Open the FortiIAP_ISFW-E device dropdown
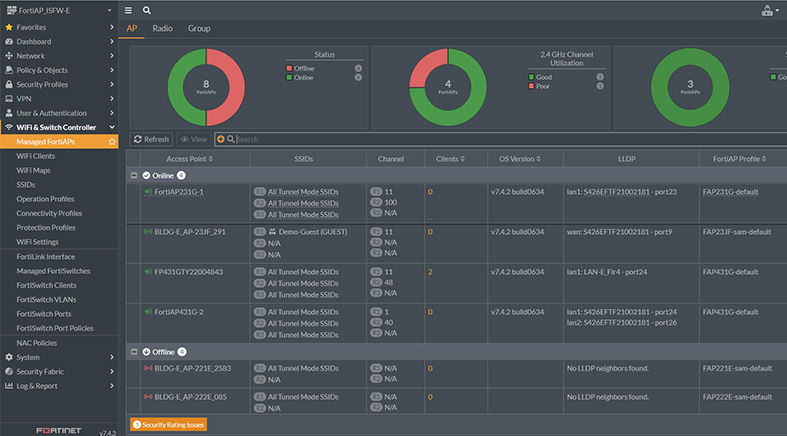 click(109, 11)
